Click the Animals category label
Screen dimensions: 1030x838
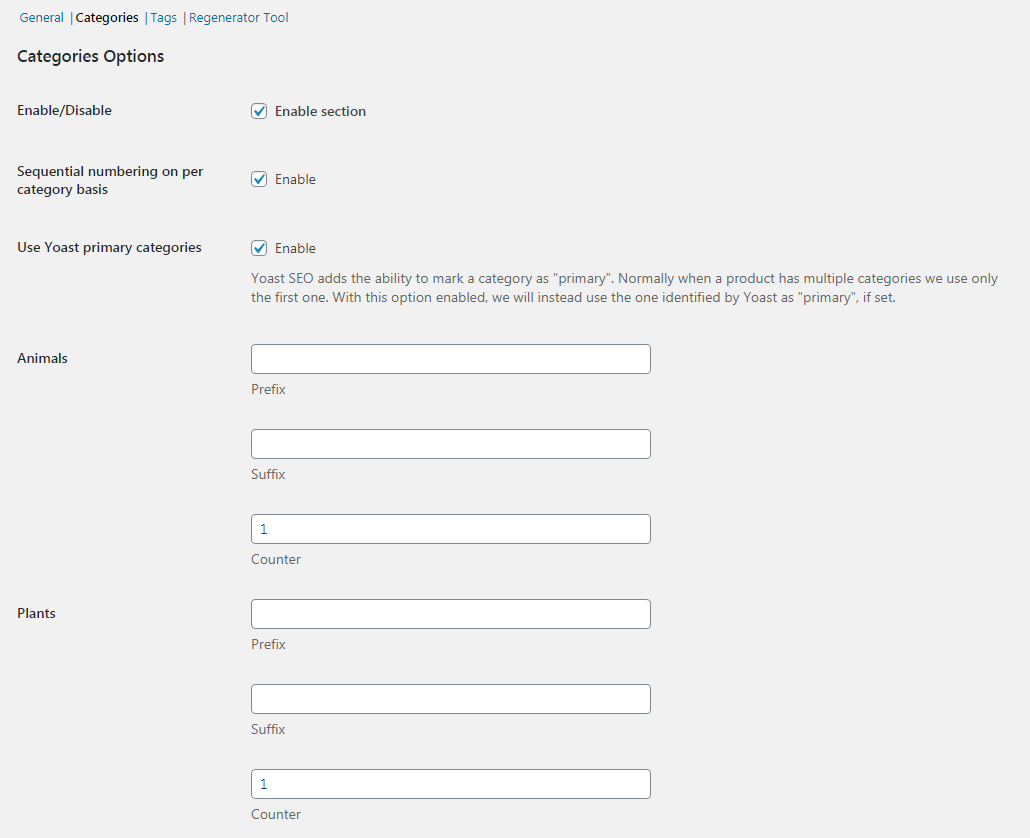pyautogui.click(x=42, y=358)
